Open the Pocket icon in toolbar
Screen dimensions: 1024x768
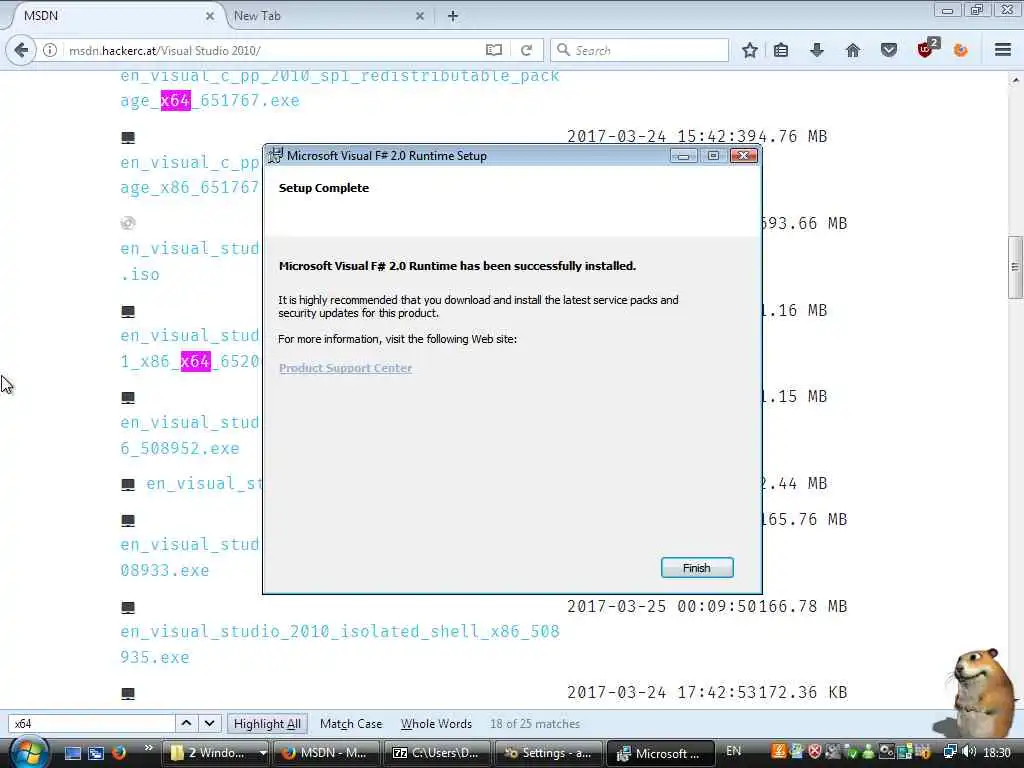[889, 50]
